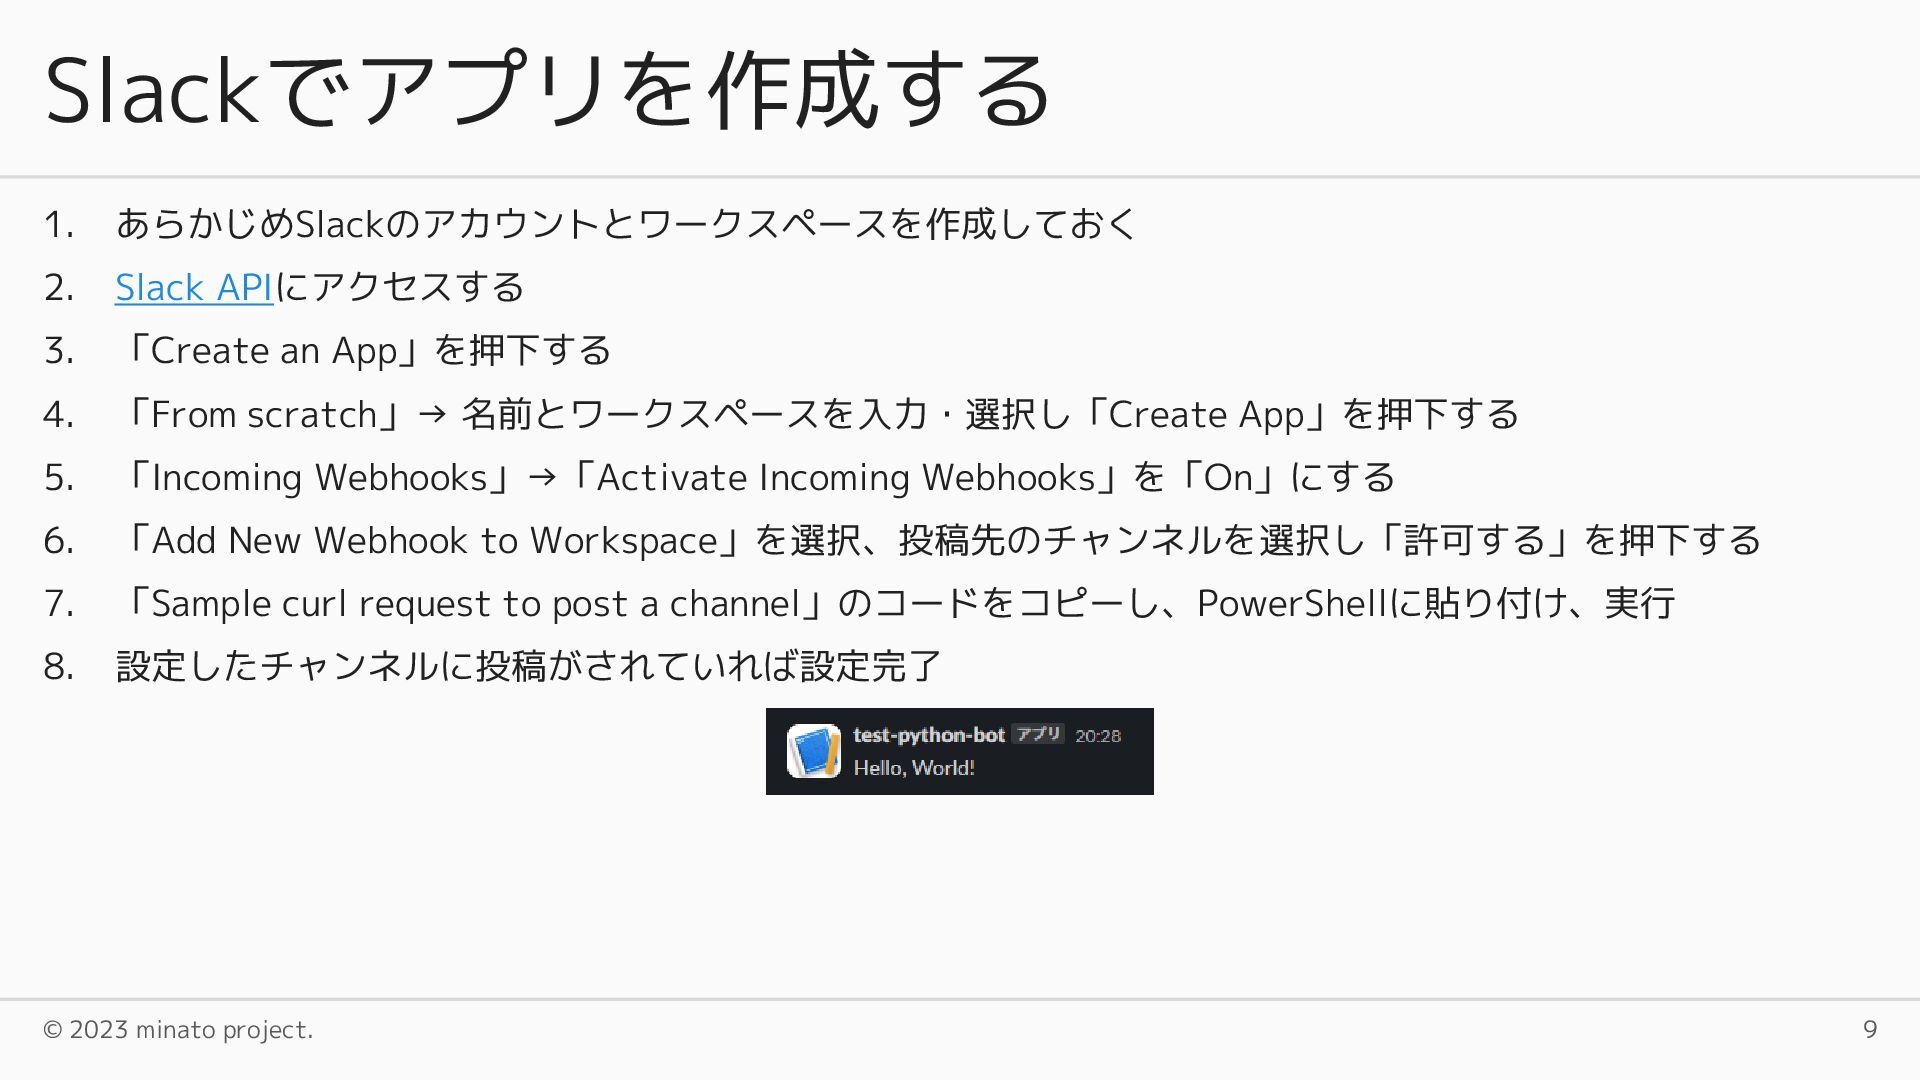Click the slide page number 9
This screenshot has width=1920, height=1080.
(x=1869, y=1029)
